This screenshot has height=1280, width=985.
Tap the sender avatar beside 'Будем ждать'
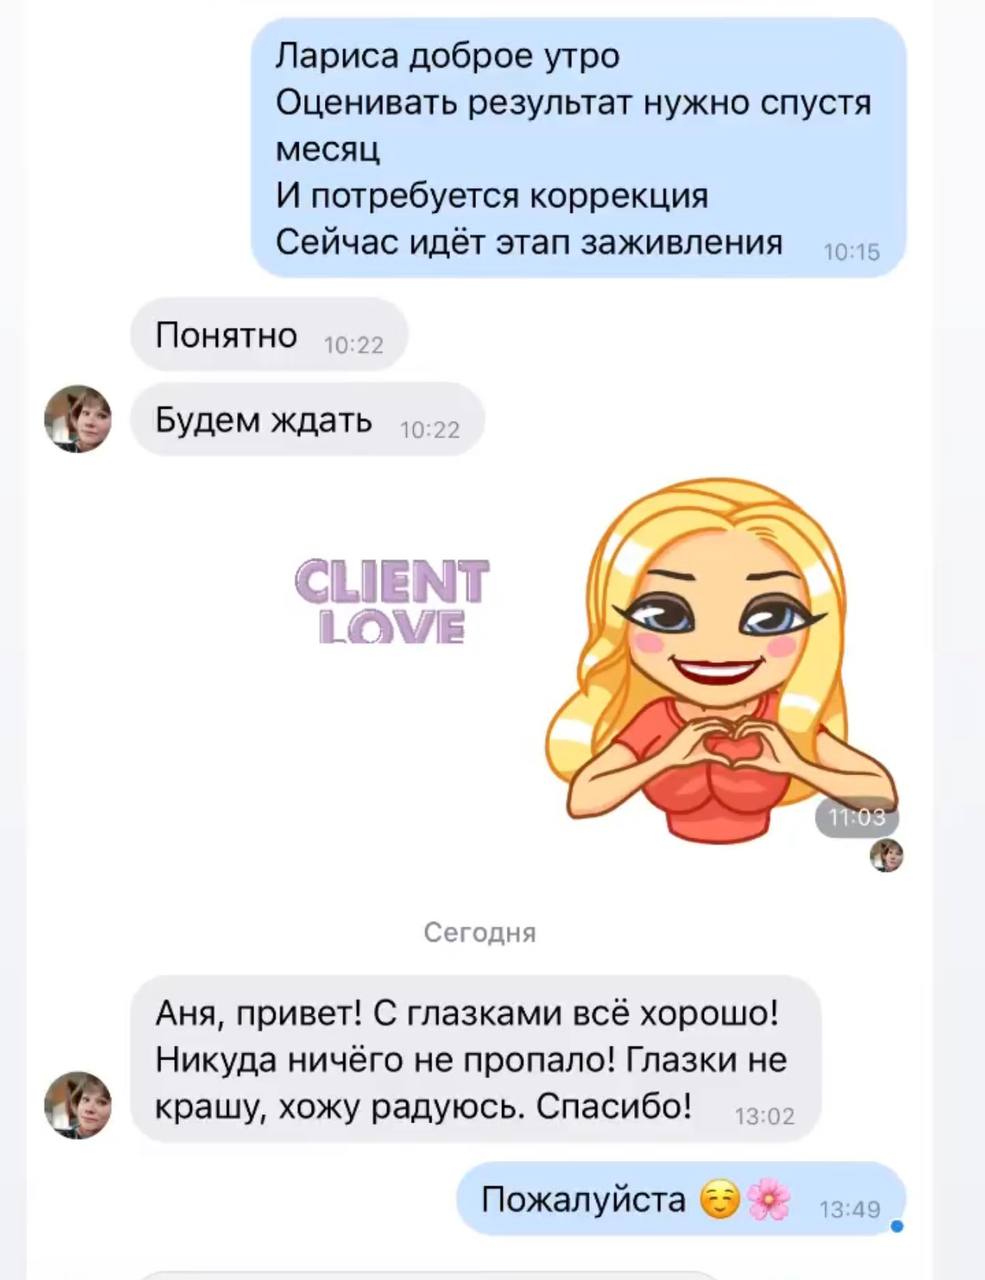coord(78,419)
